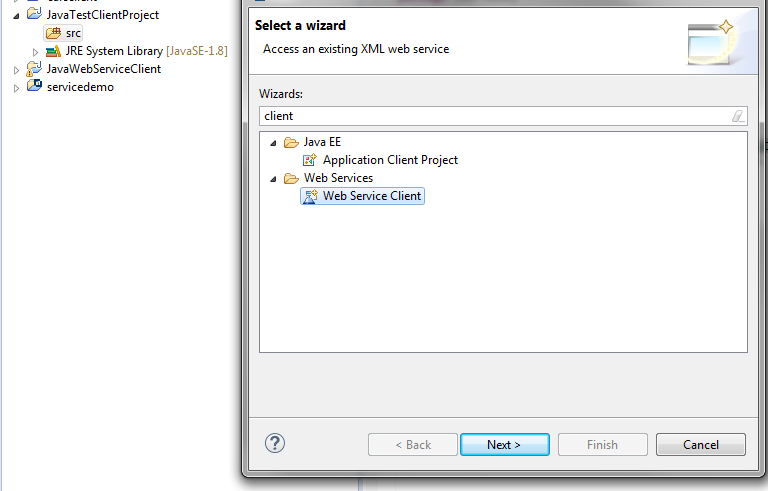768x491 pixels.
Task: Expand the servicedemo project node
Action: pos(17,88)
